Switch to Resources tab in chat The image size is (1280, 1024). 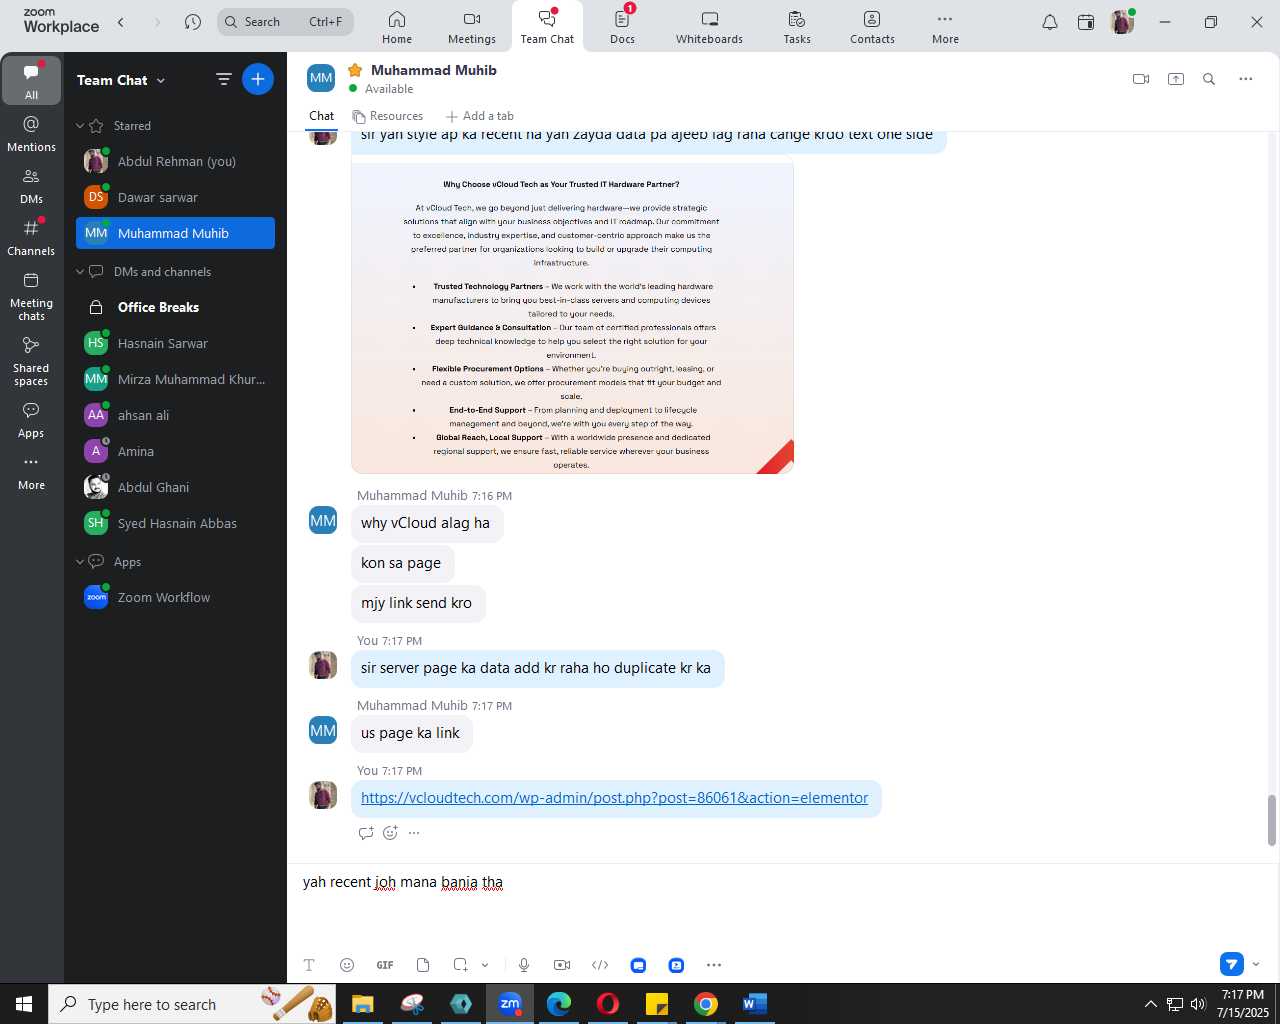click(x=388, y=116)
